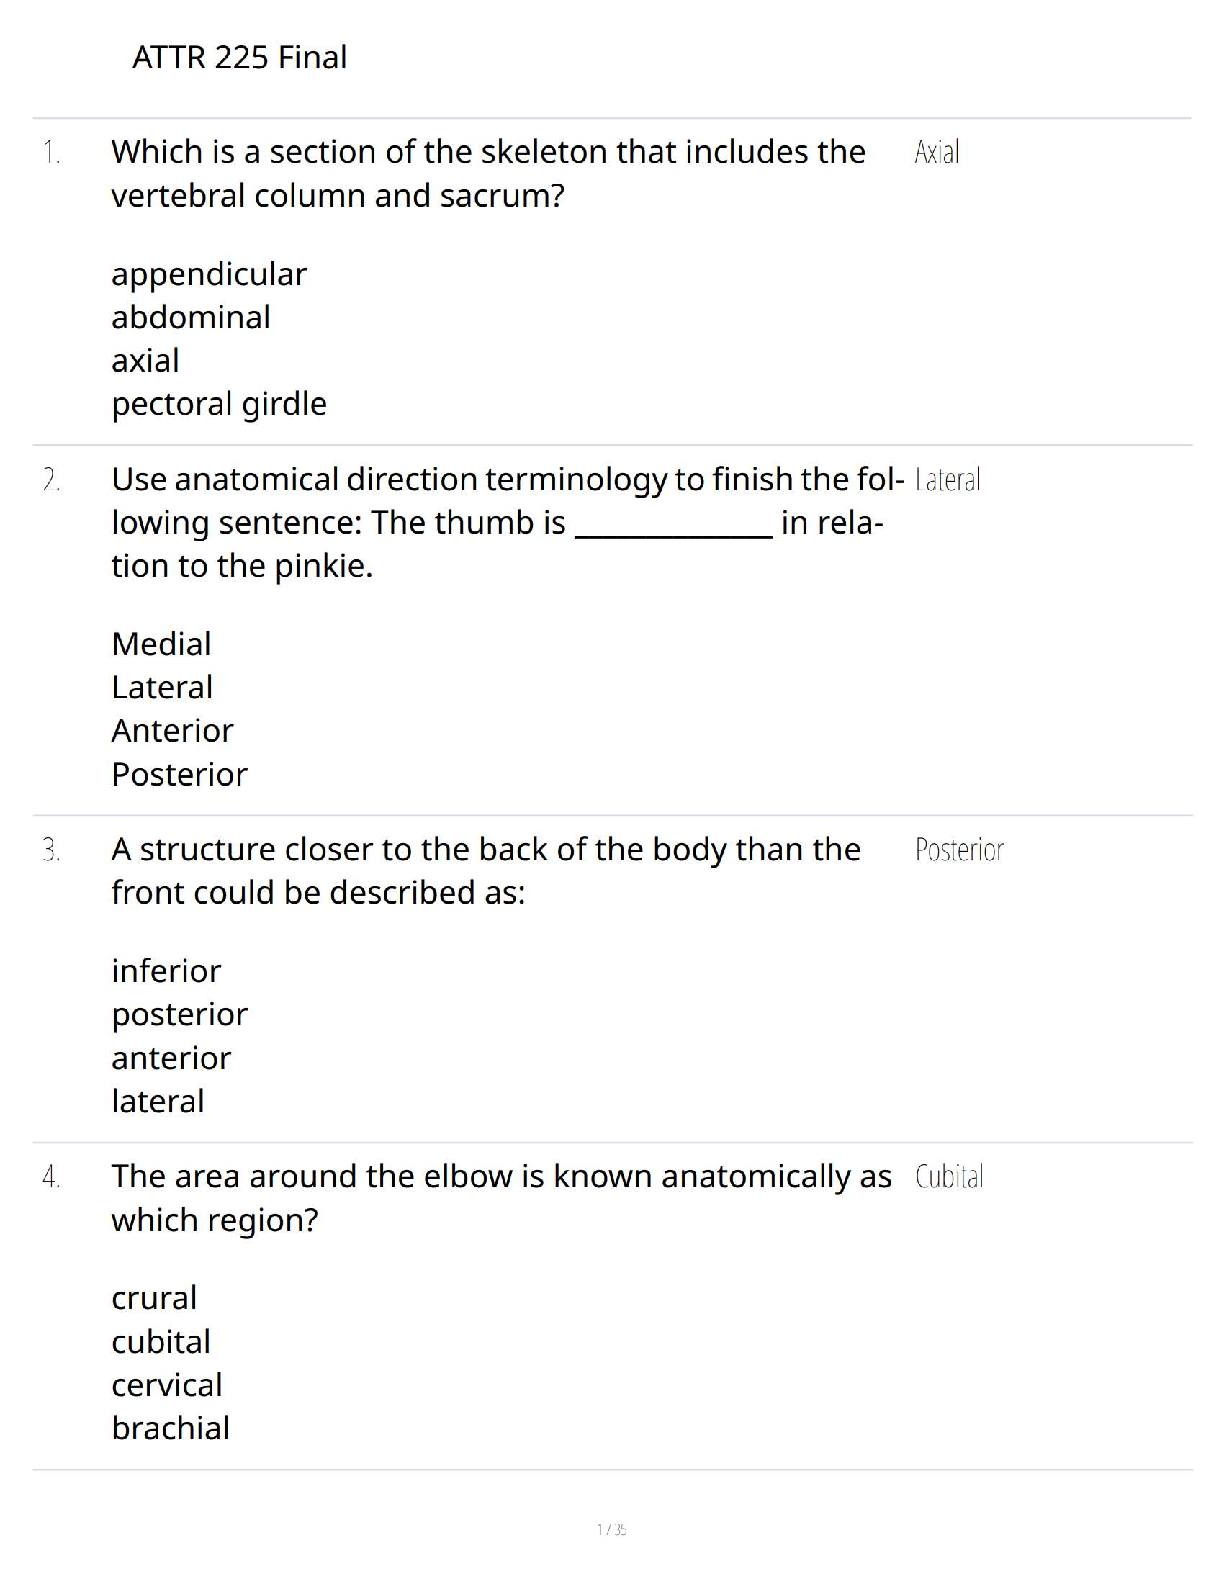1224x1584 pixels.
Task: Select the 'Anterior' option under question 2
Action: (172, 731)
